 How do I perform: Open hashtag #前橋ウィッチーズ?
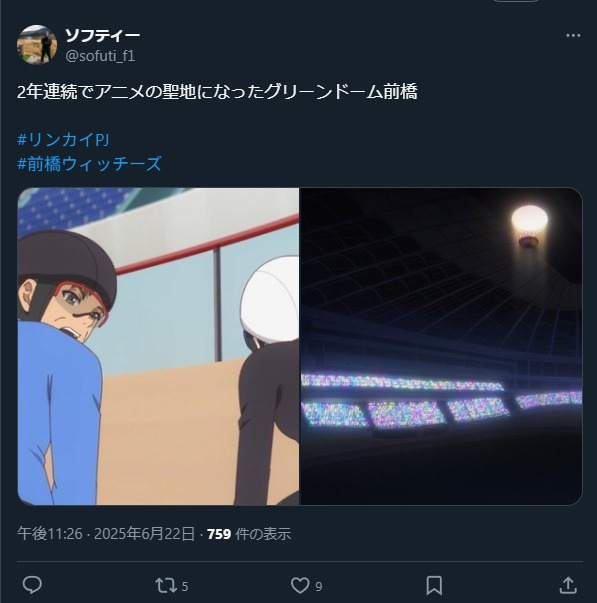[x=89, y=164]
